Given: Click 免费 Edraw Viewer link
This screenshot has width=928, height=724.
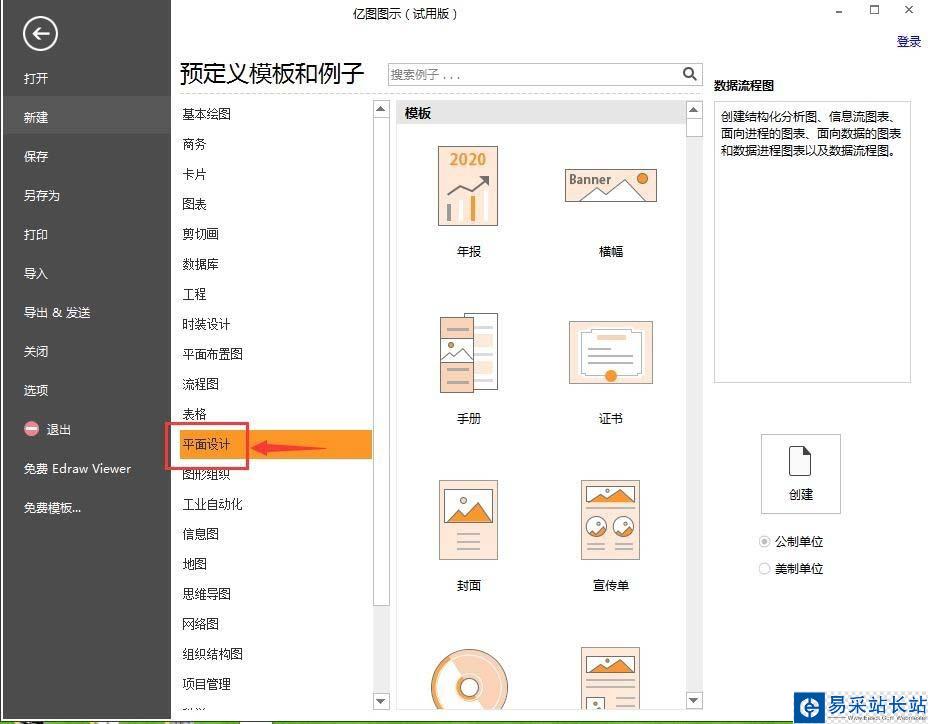Looking at the screenshot, I should coord(77,468).
